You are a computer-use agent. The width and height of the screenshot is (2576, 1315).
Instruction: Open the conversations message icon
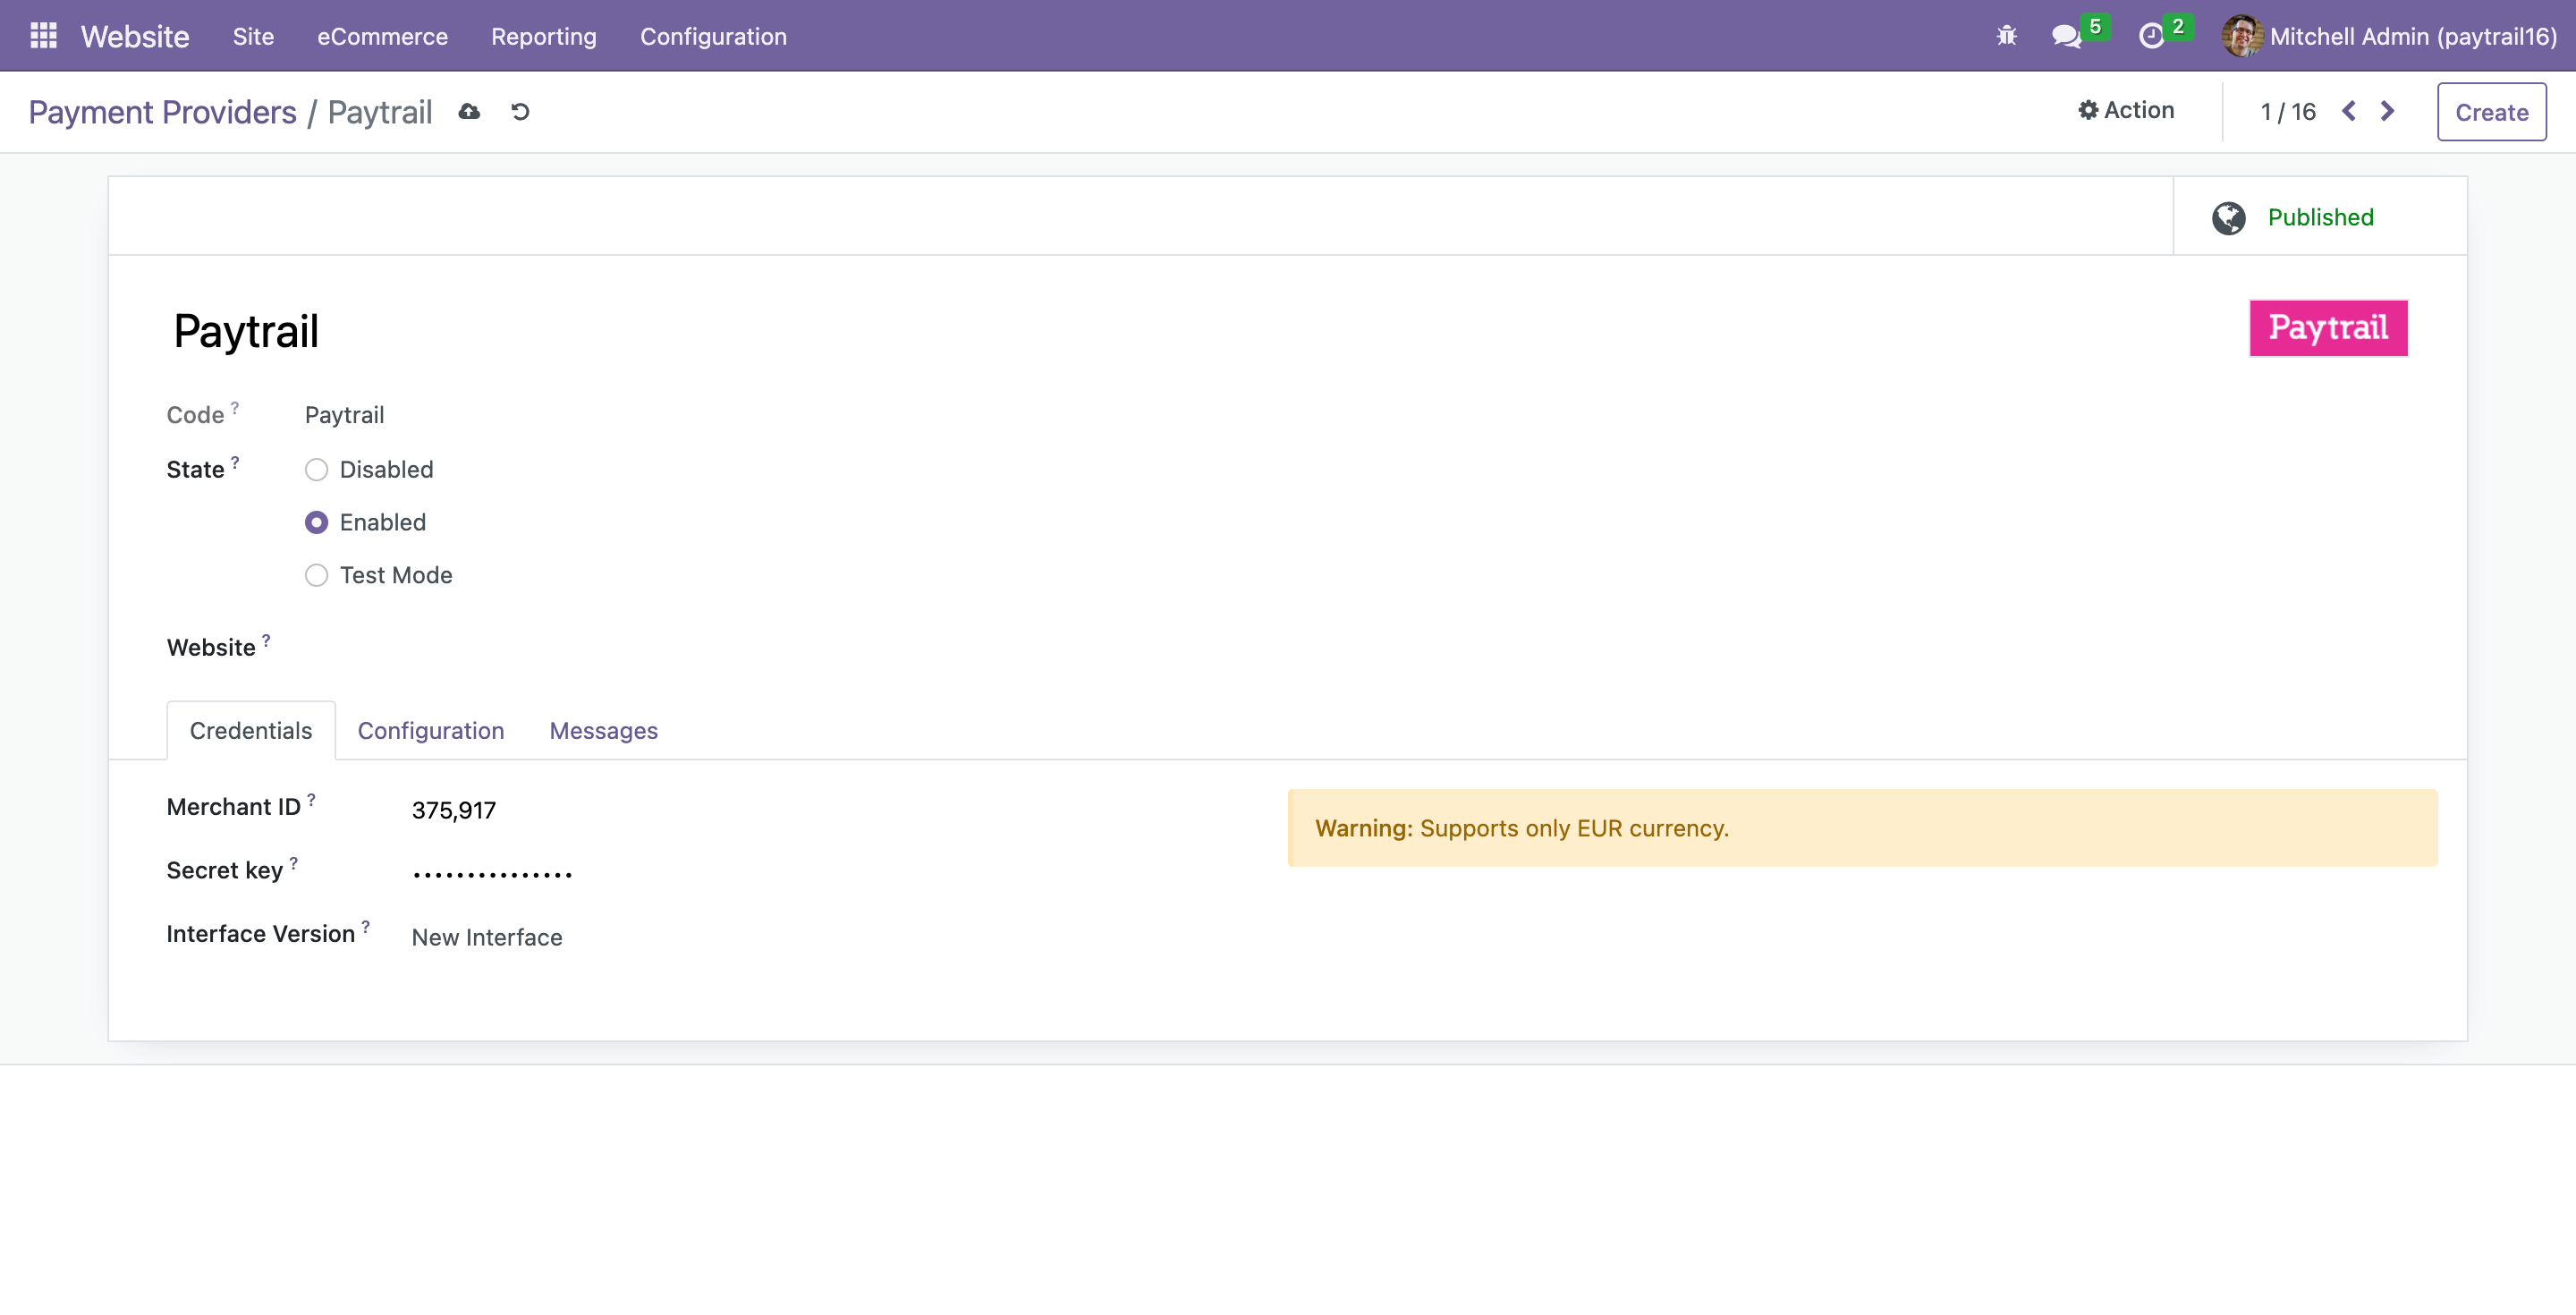[2066, 37]
